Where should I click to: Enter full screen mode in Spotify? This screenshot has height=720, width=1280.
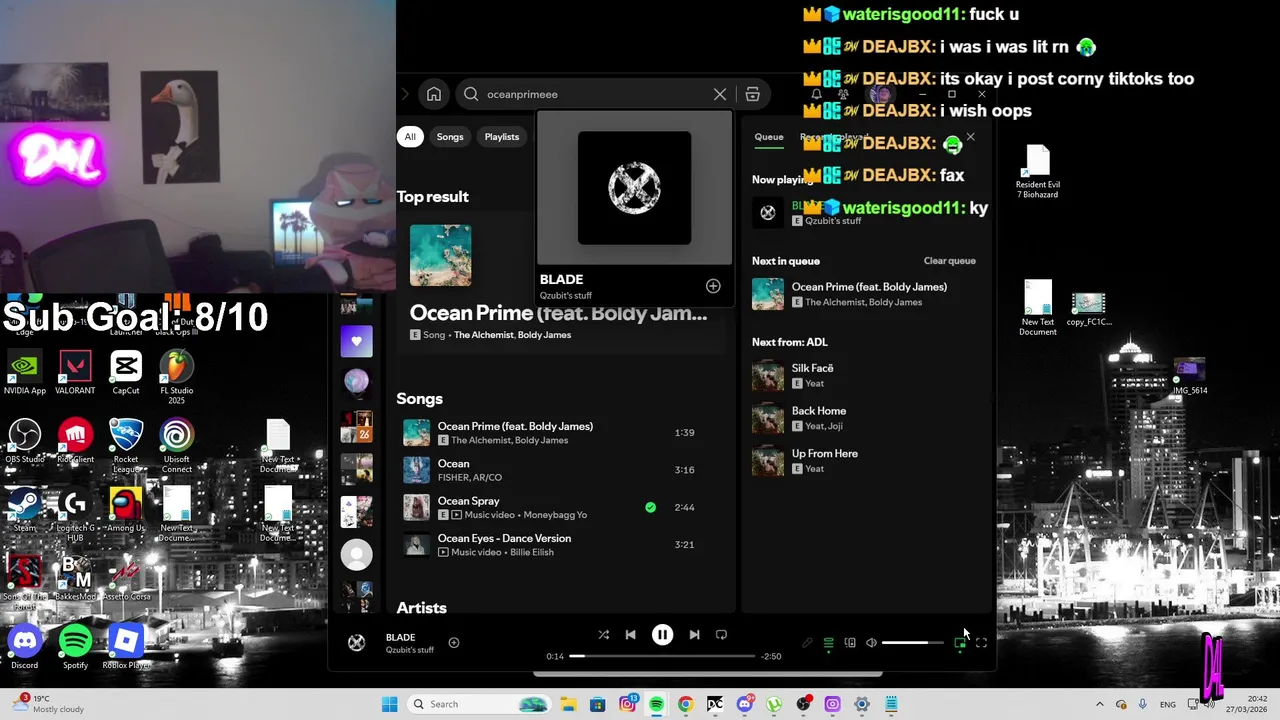(981, 643)
